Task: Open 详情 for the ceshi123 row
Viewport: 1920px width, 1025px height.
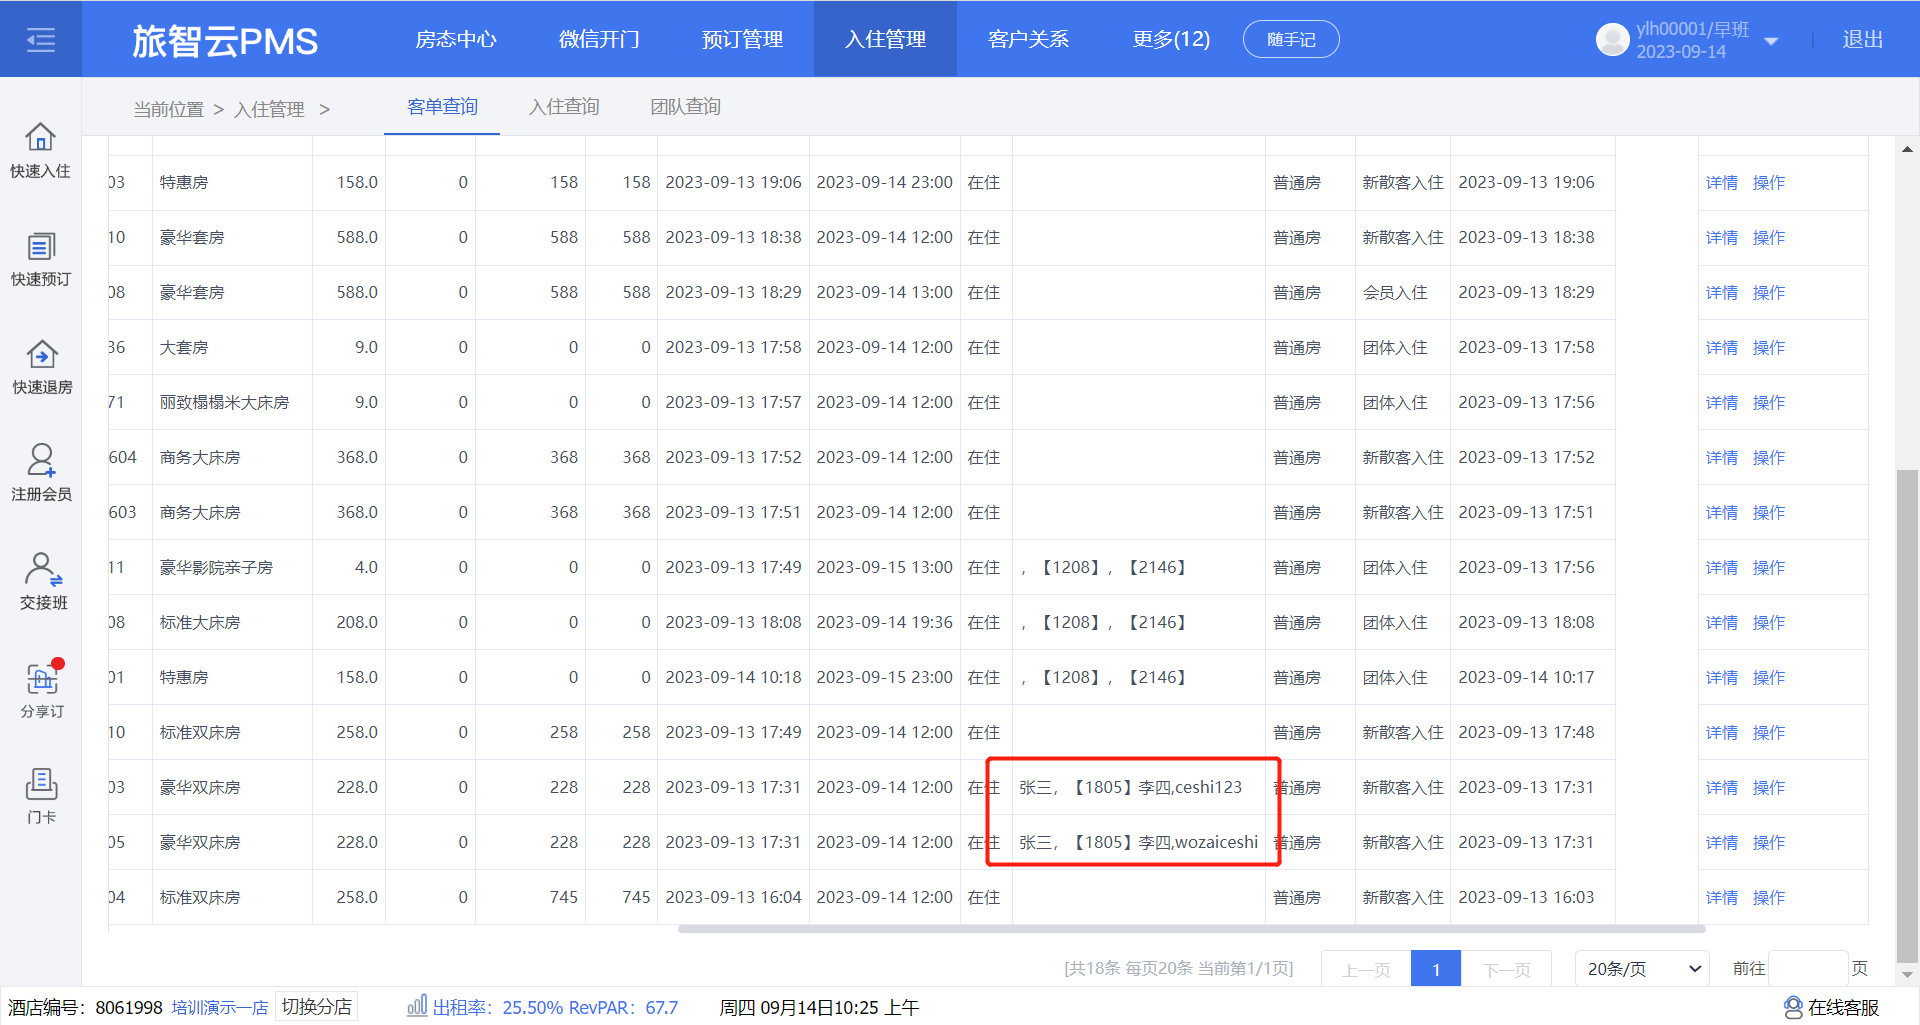Action: (x=1721, y=788)
